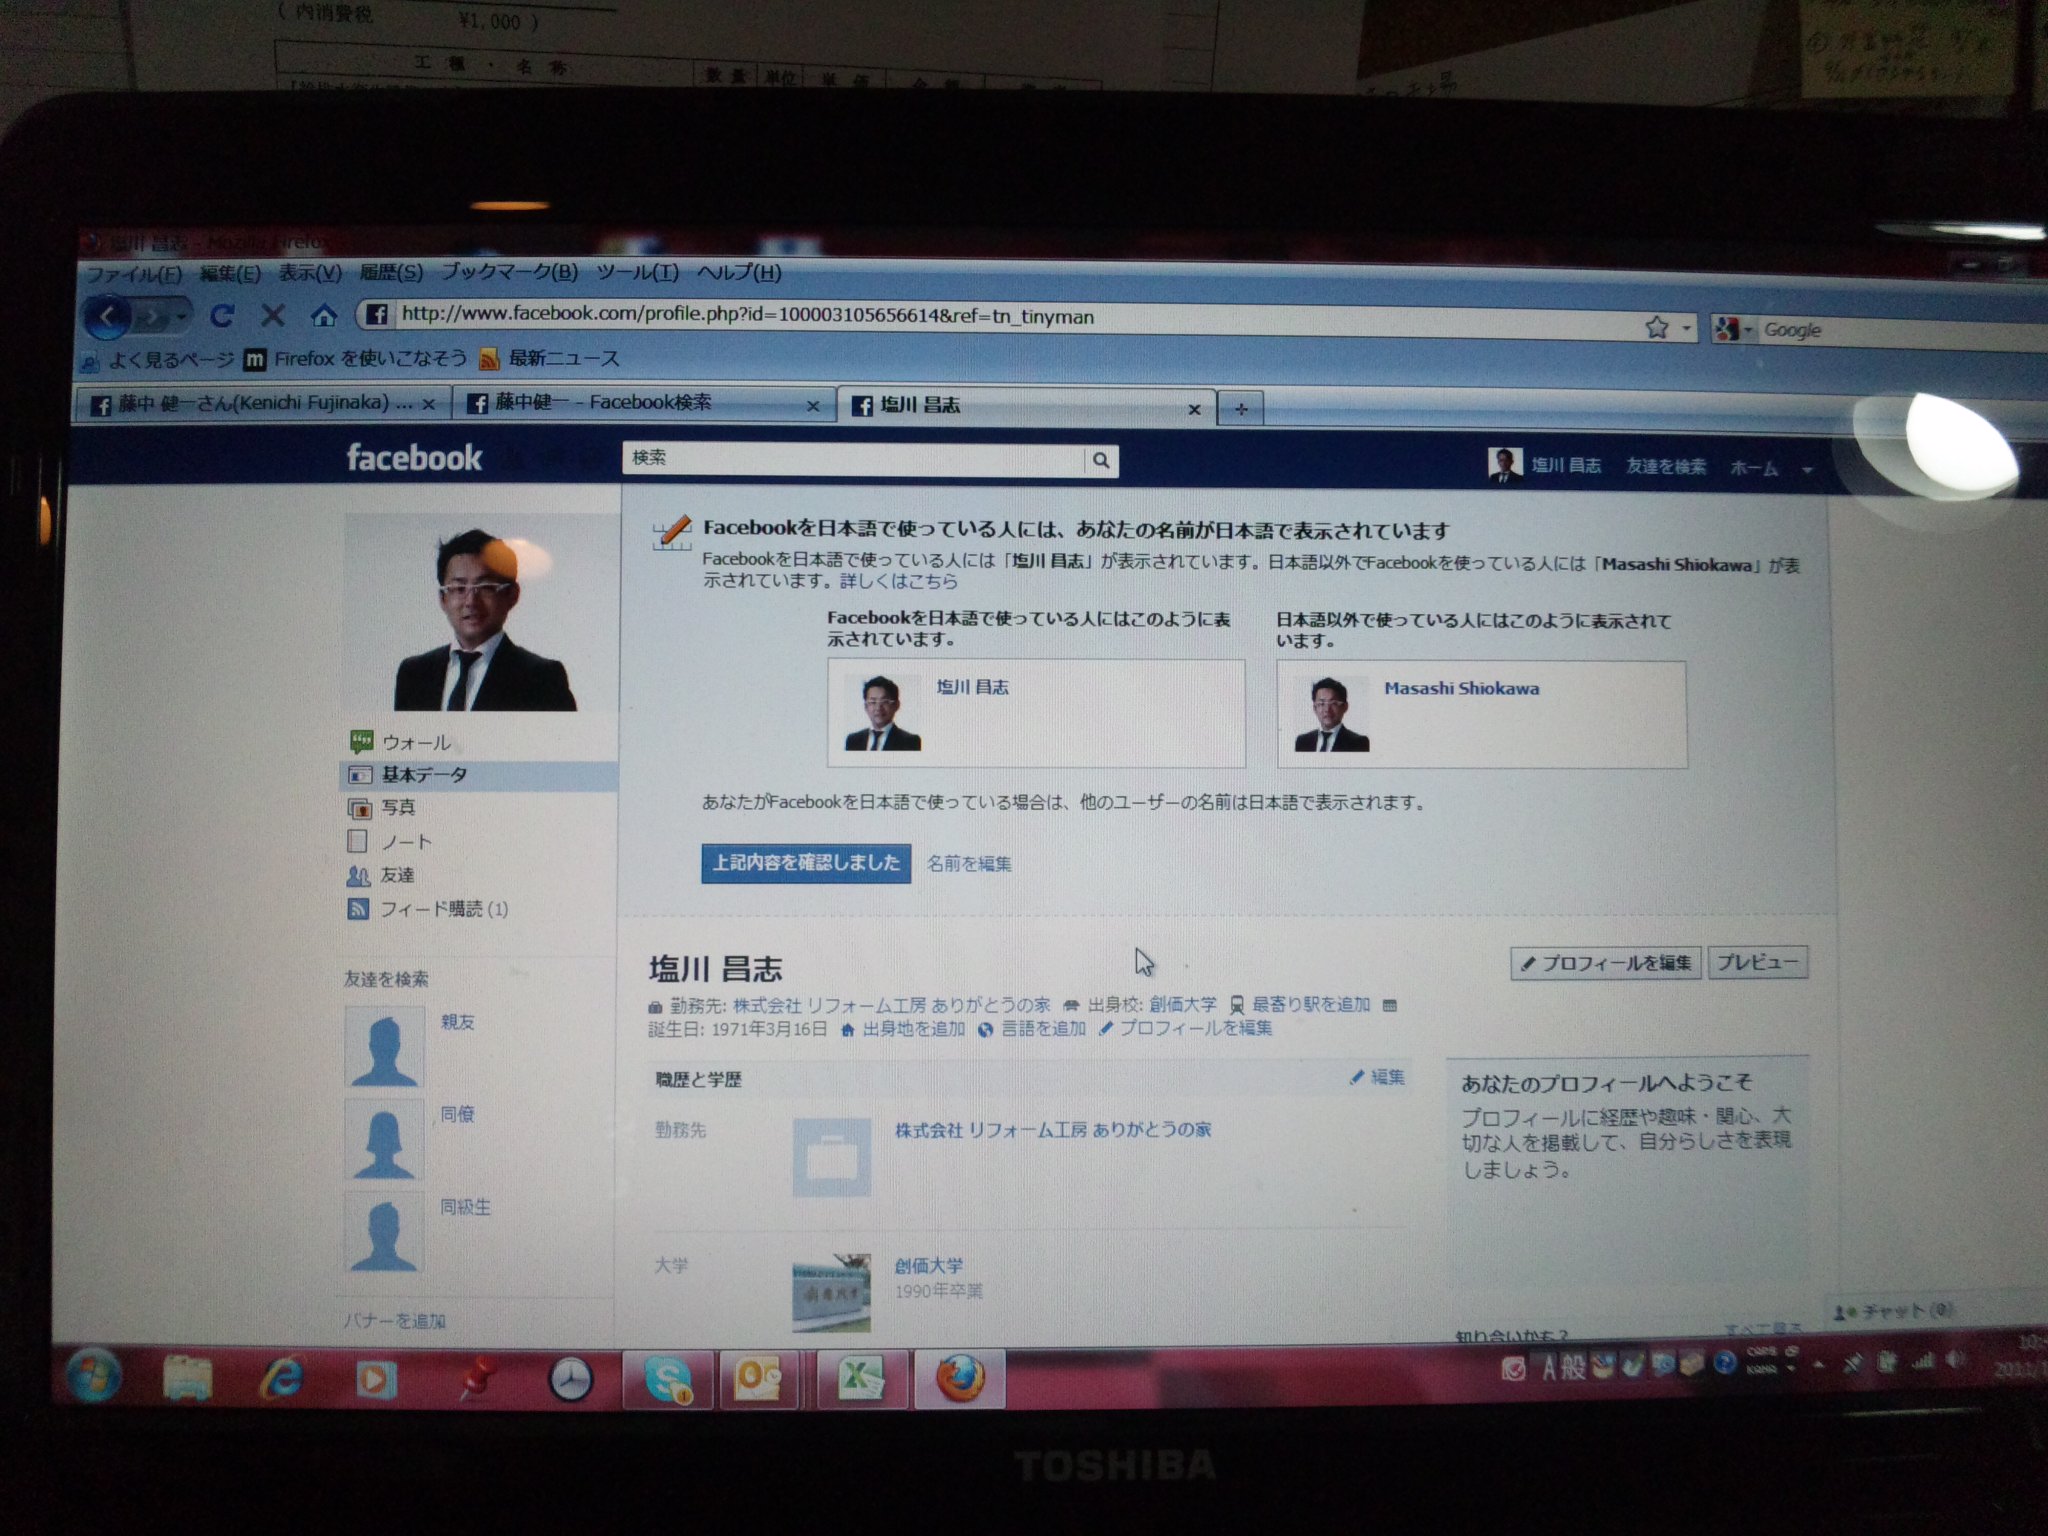The image size is (2048, 1536).
Task: Click the プロフィールを編集 button
Action: click(x=1605, y=963)
